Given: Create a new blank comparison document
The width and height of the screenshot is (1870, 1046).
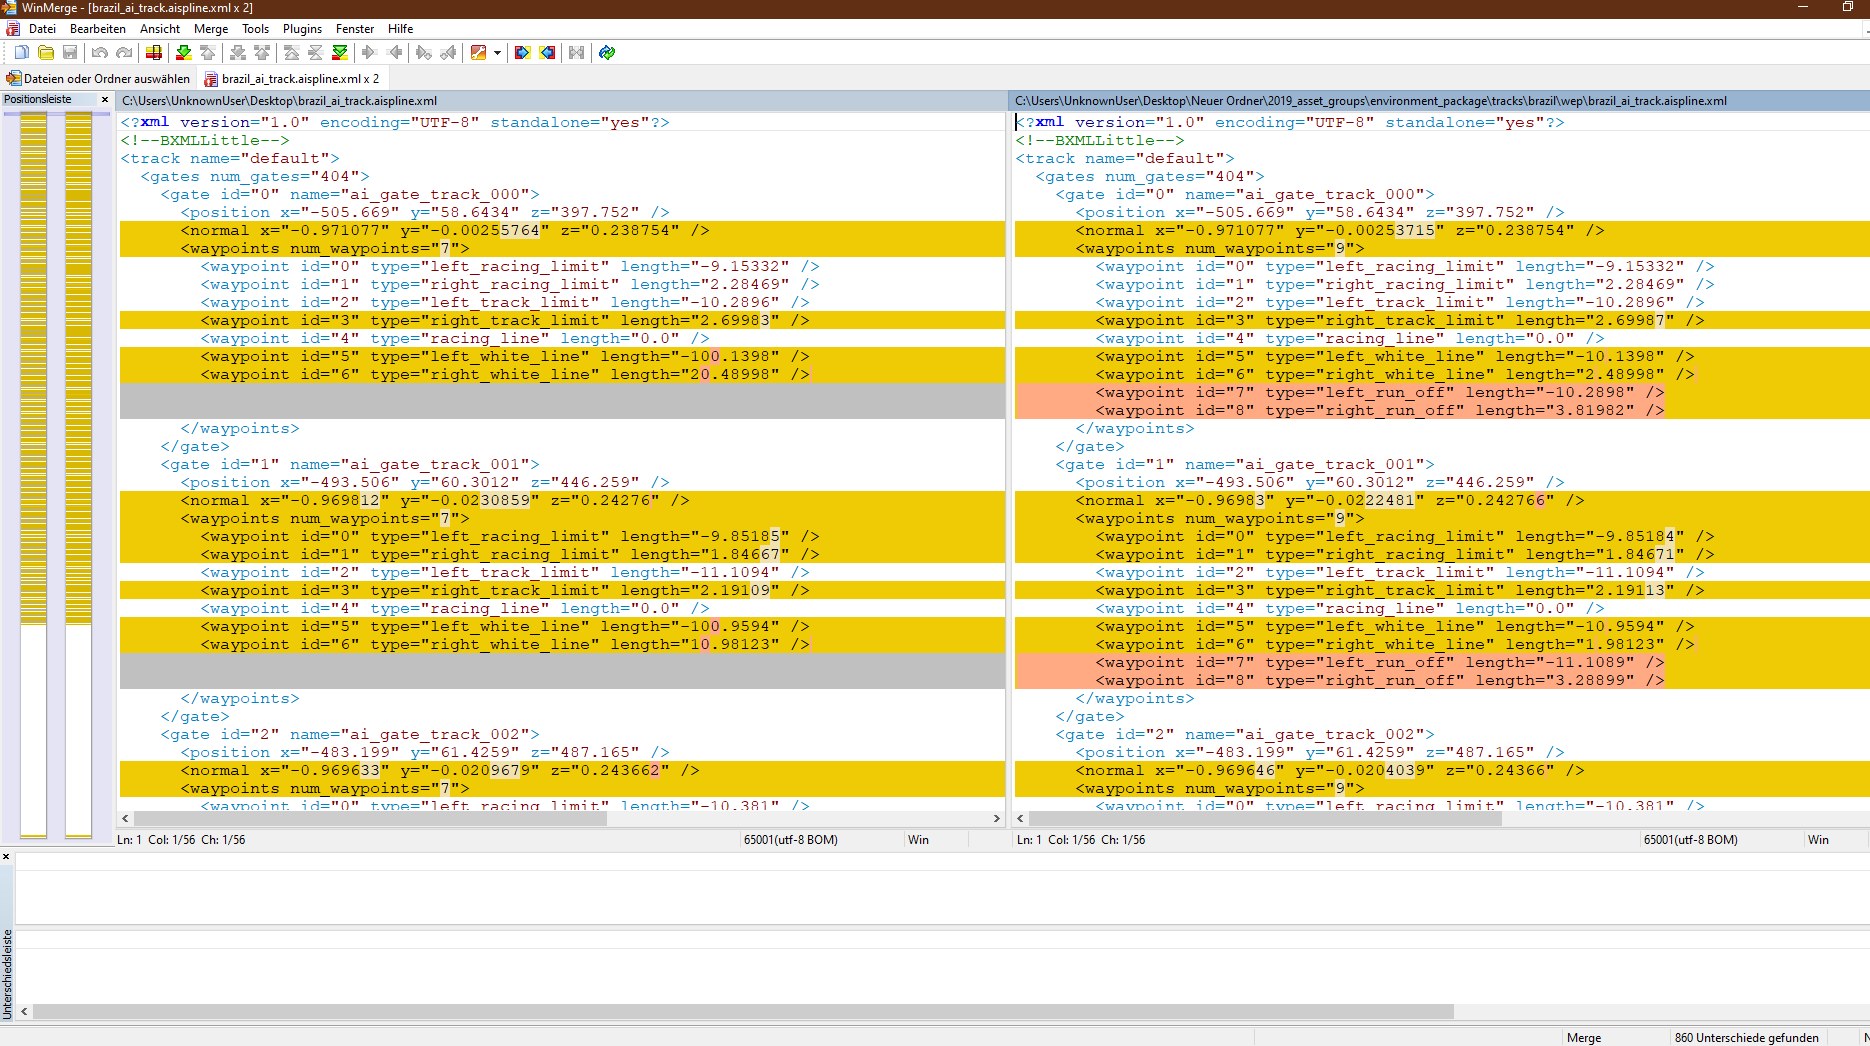Looking at the screenshot, I should (21, 52).
